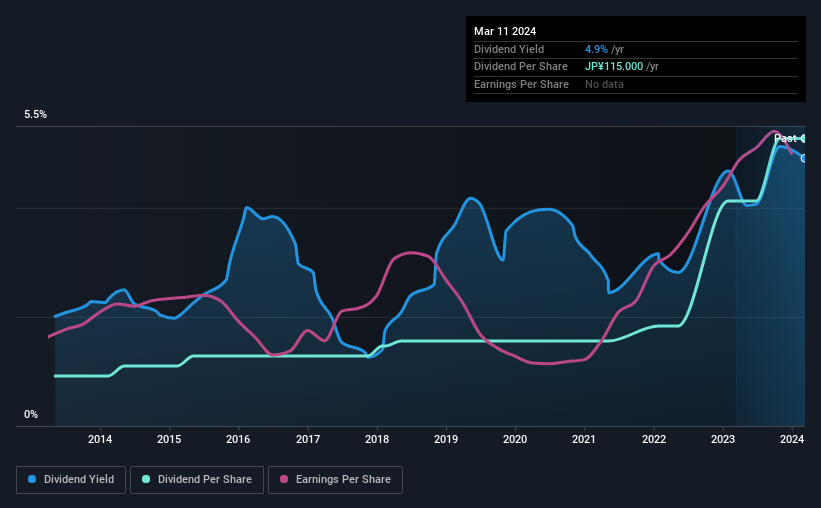Click the 2021 x-axis label
821x508 pixels.
pos(584,439)
